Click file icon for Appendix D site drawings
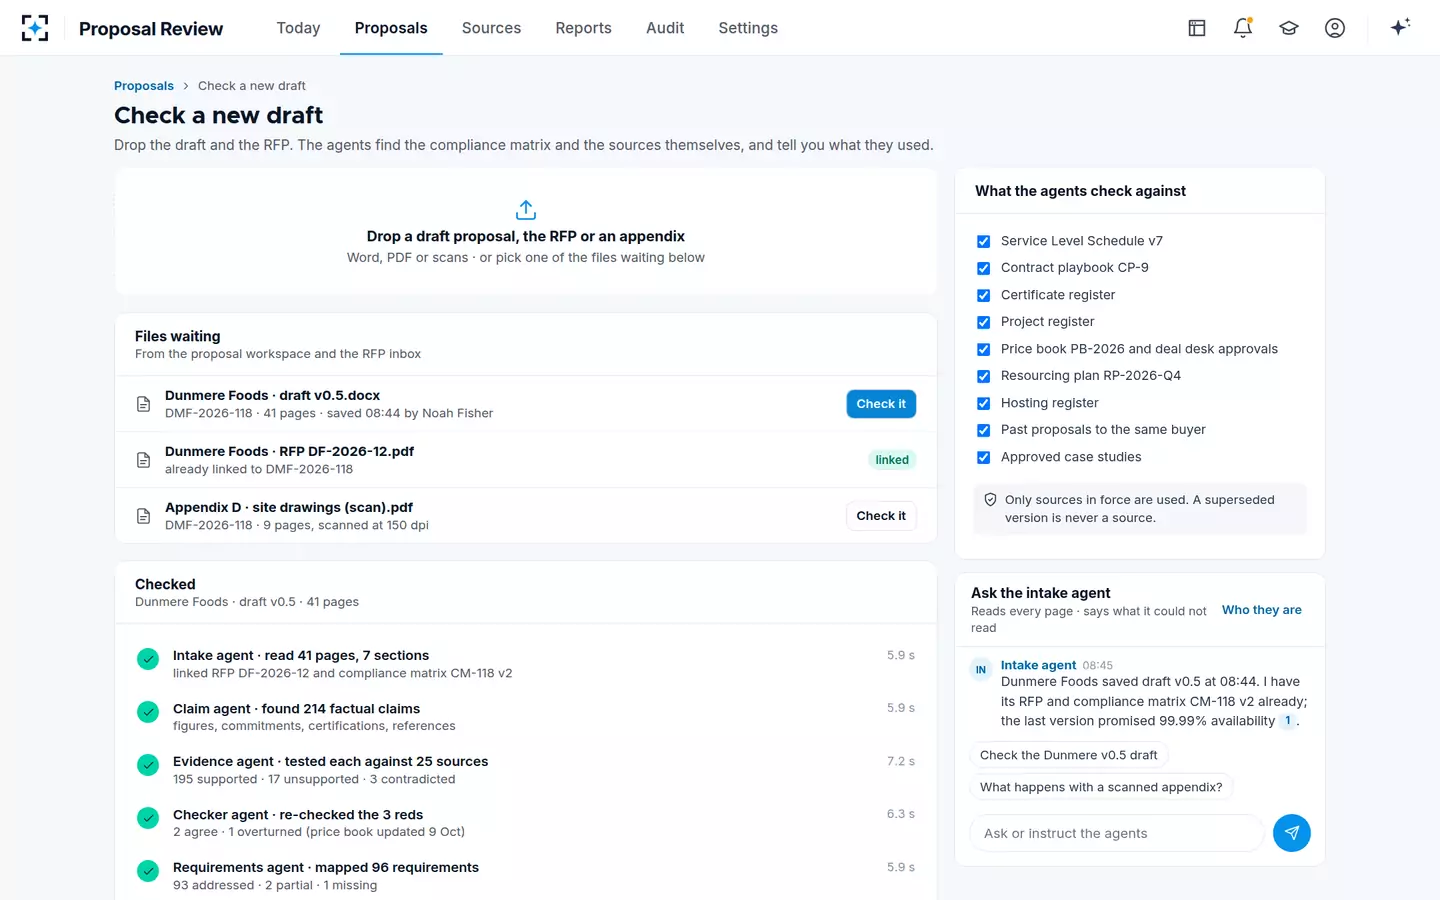 [x=143, y=516]
